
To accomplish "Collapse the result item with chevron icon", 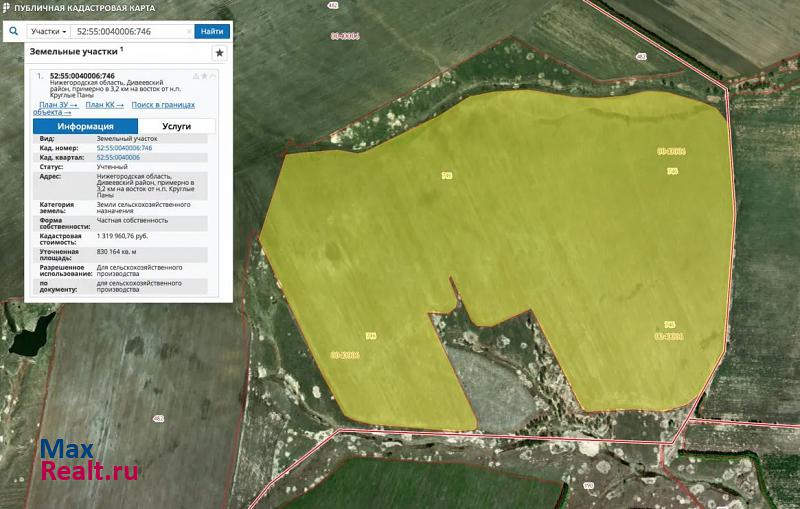I will (x=213, y=76).
